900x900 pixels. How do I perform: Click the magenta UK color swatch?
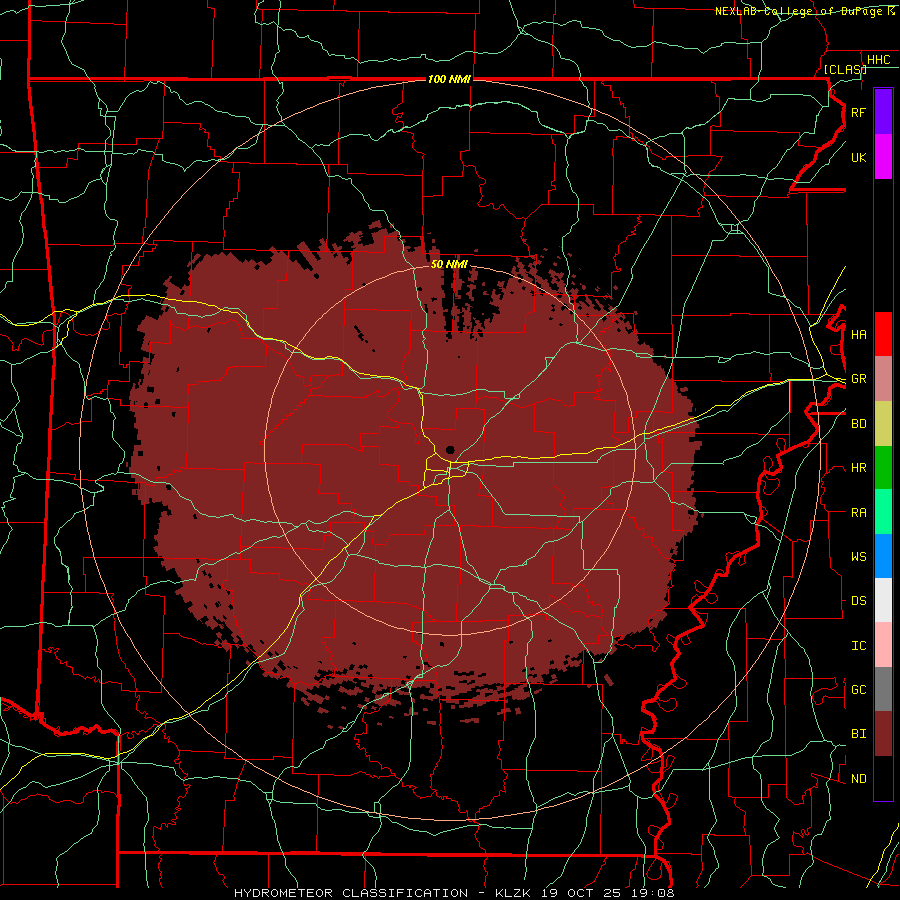tap(883, 157)
